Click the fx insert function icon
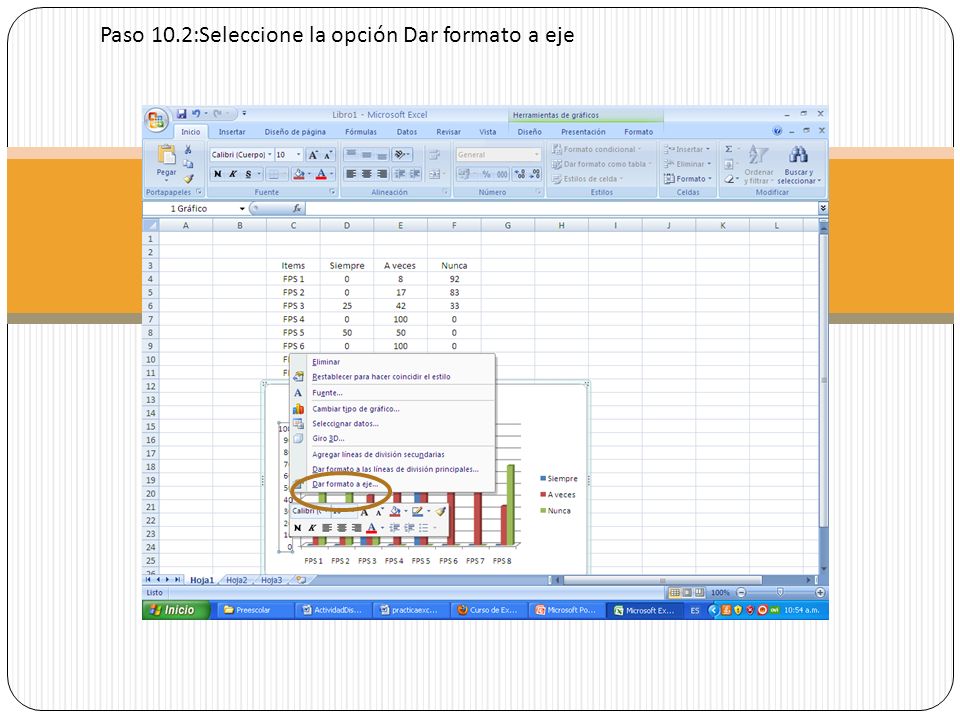This screenshot has height=720, width=960. [x=297, y=209]
